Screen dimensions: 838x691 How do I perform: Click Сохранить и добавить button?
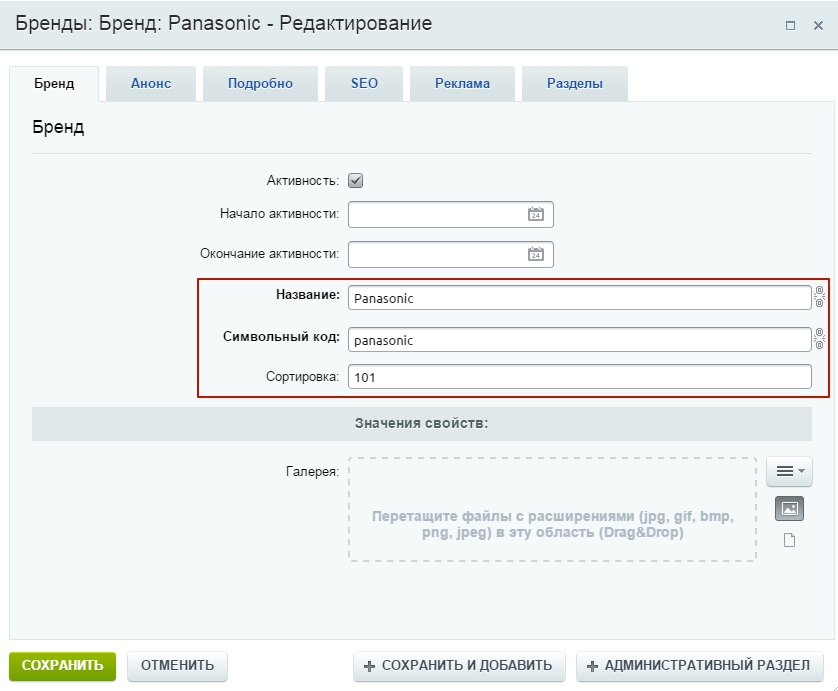(x=459, y=666)
